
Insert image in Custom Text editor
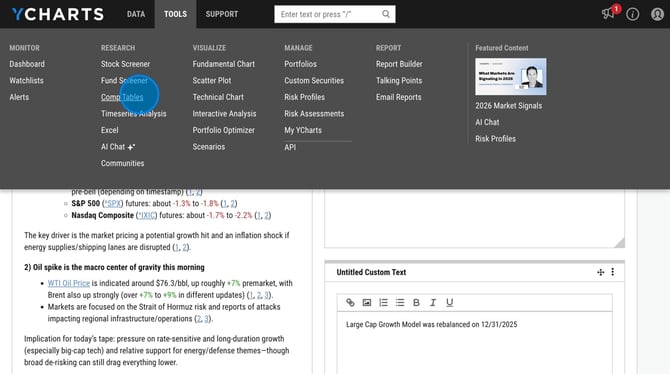[367, 303]
